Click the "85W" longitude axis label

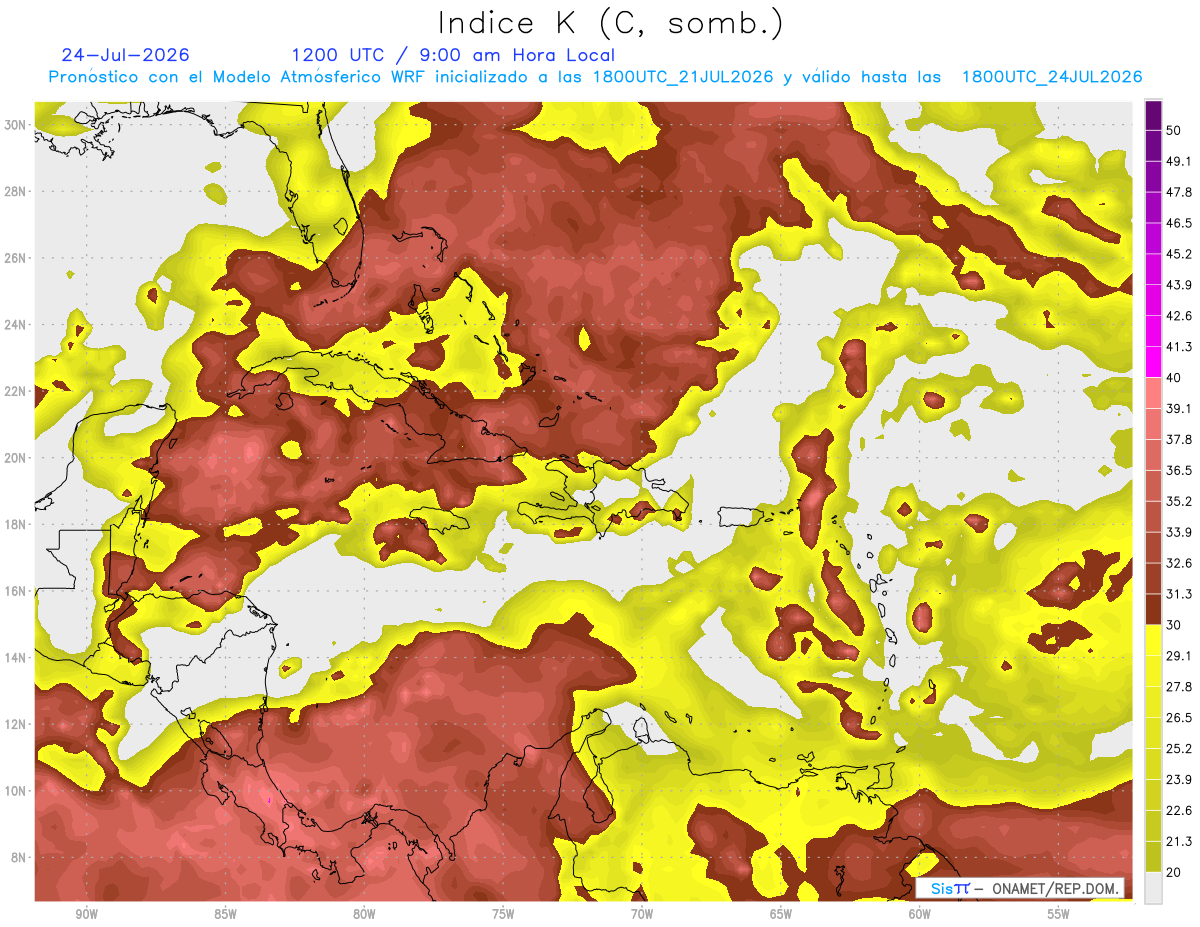[225, 914]
